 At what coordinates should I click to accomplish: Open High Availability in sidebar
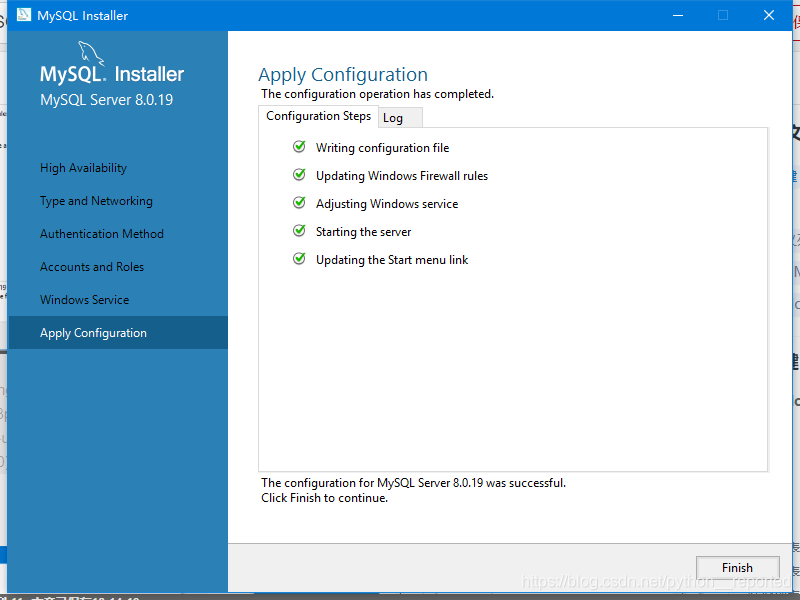tap(83, 168)
